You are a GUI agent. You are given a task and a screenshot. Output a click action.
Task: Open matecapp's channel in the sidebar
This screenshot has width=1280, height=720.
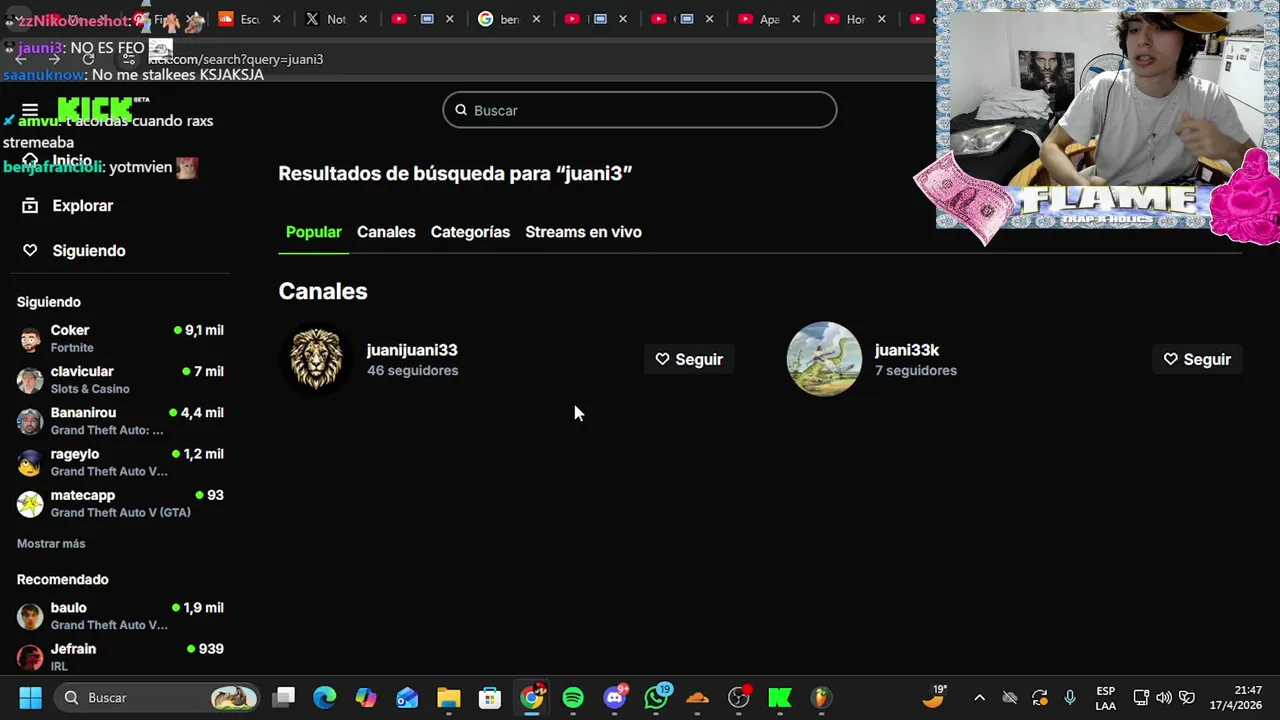(x=120, y=503)
